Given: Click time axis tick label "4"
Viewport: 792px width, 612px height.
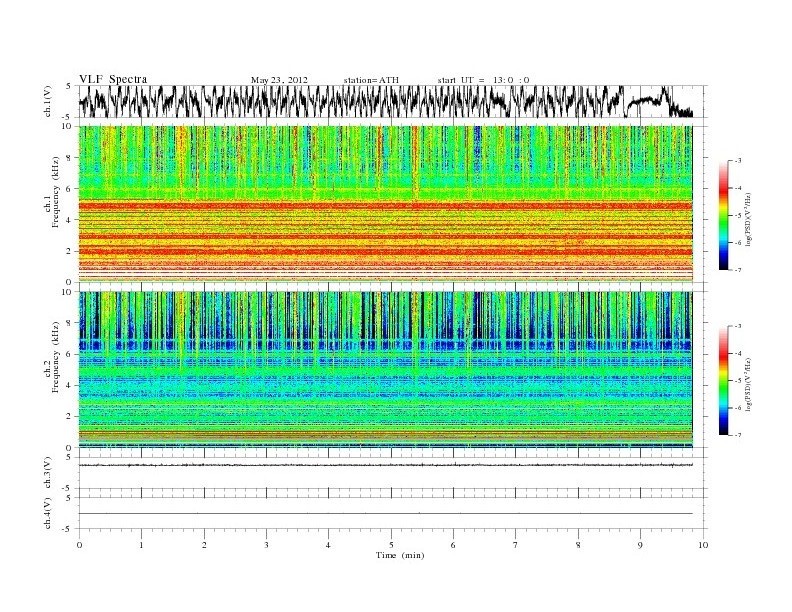Looking at the screenshot, I should (328, 545).
